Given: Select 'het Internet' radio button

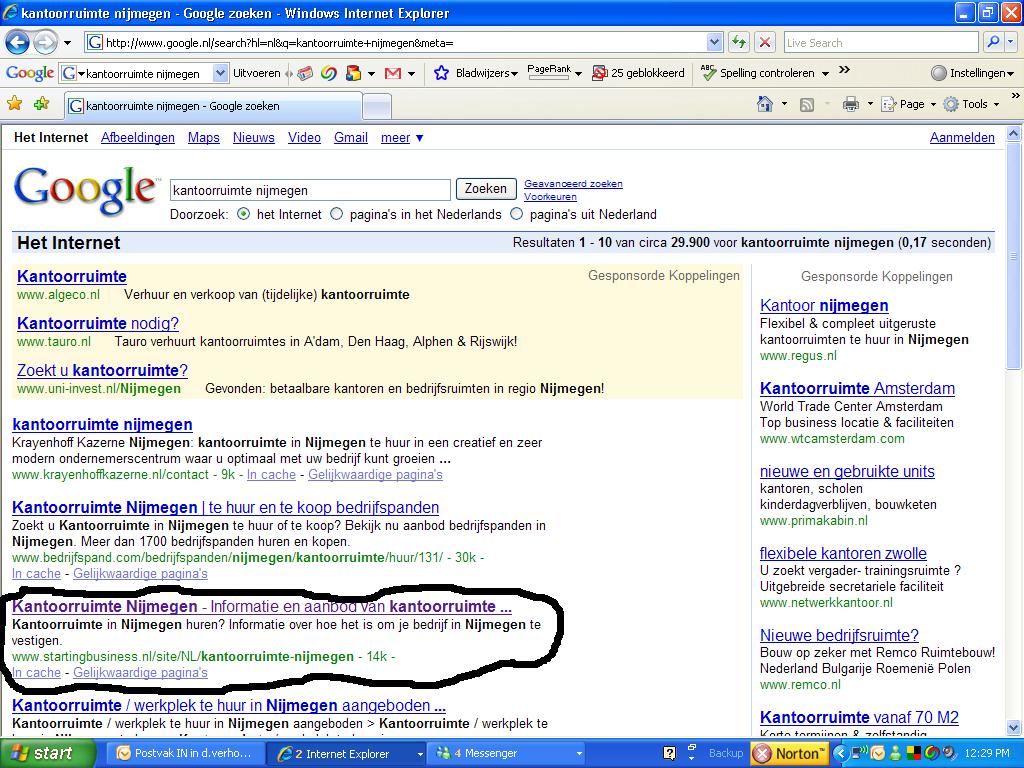Looking at the screenshot, I should tap(244, 214).
